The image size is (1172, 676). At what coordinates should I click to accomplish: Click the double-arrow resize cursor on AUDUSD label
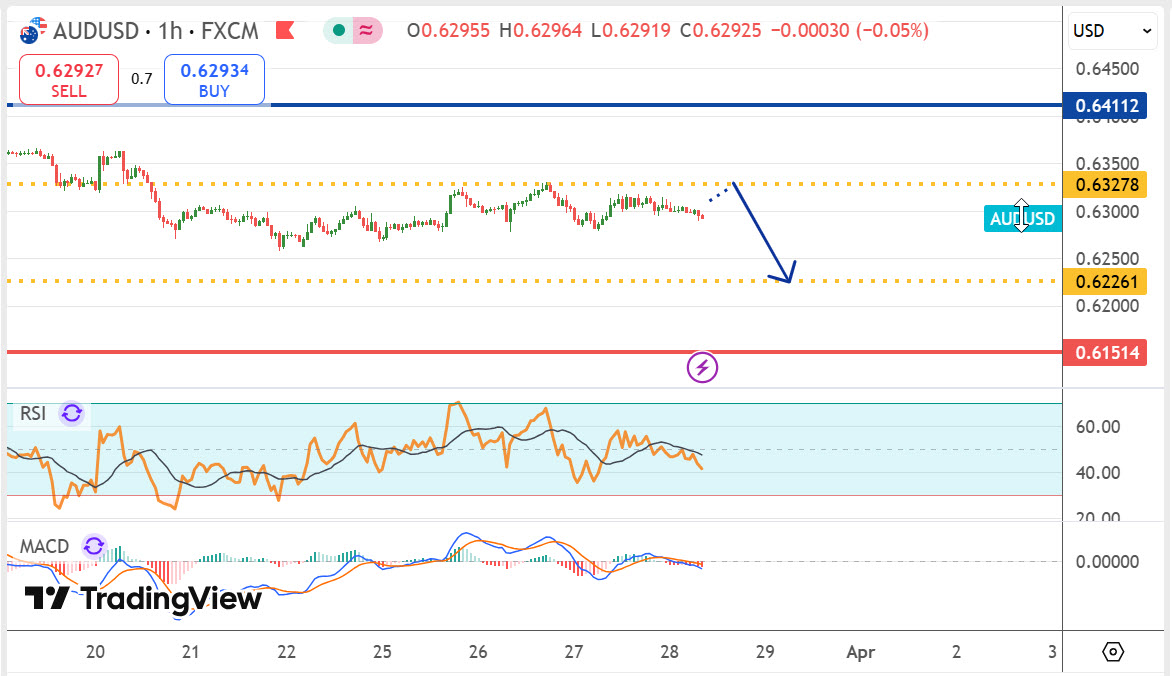pyautogui.click(x=1021, y=216)
